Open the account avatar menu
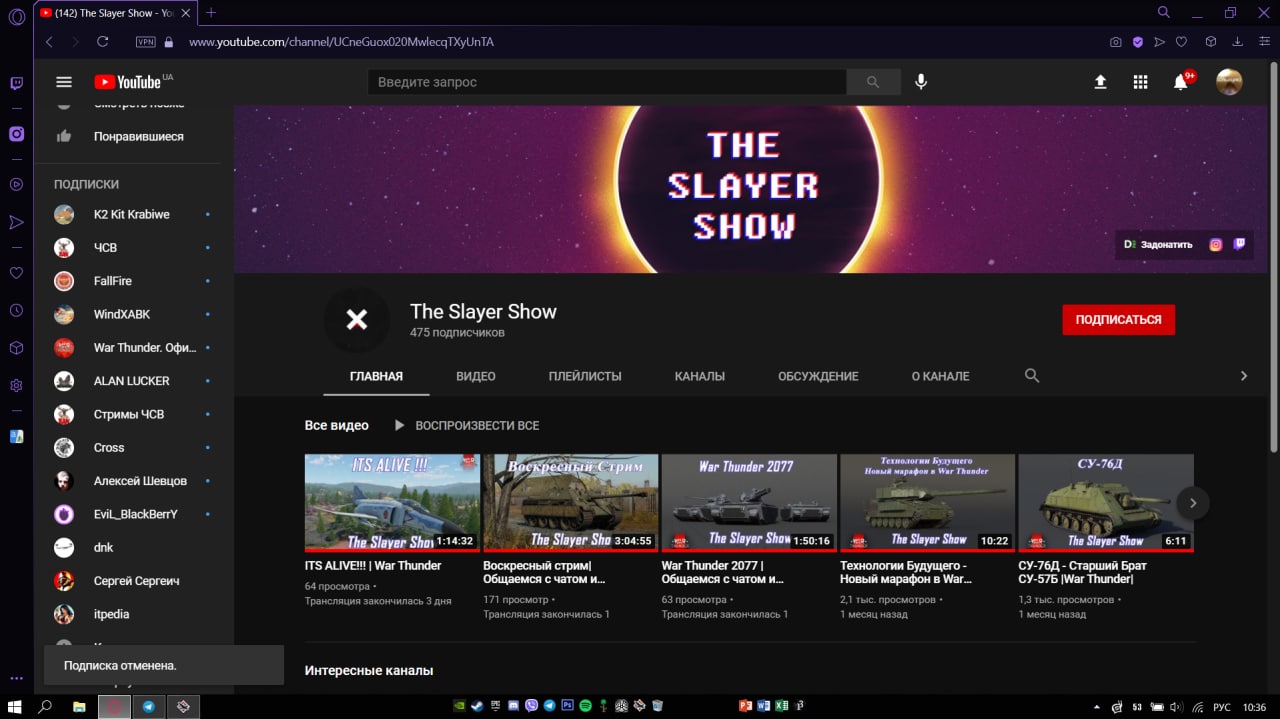 (x=1229, y=82)
